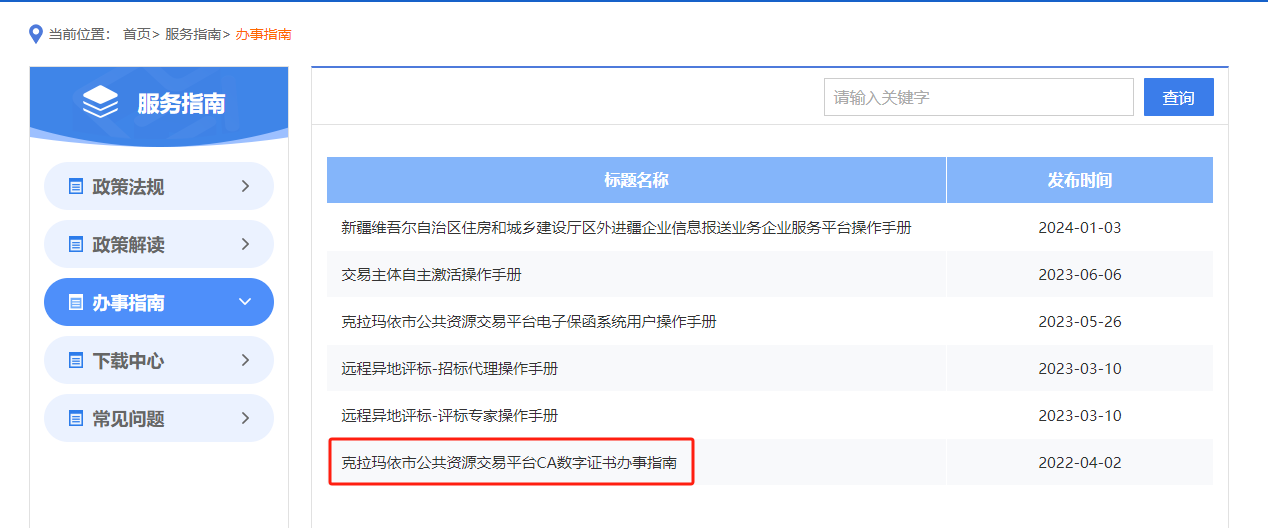Open 服务指南 breadcrumb link

click(x=192, y=34)
